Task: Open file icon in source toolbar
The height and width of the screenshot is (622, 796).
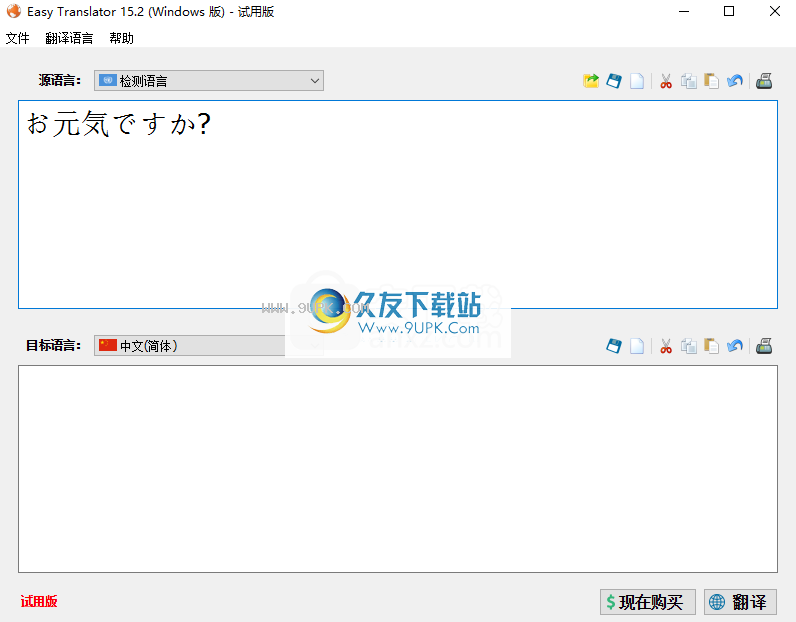Action: coord(591,81)
